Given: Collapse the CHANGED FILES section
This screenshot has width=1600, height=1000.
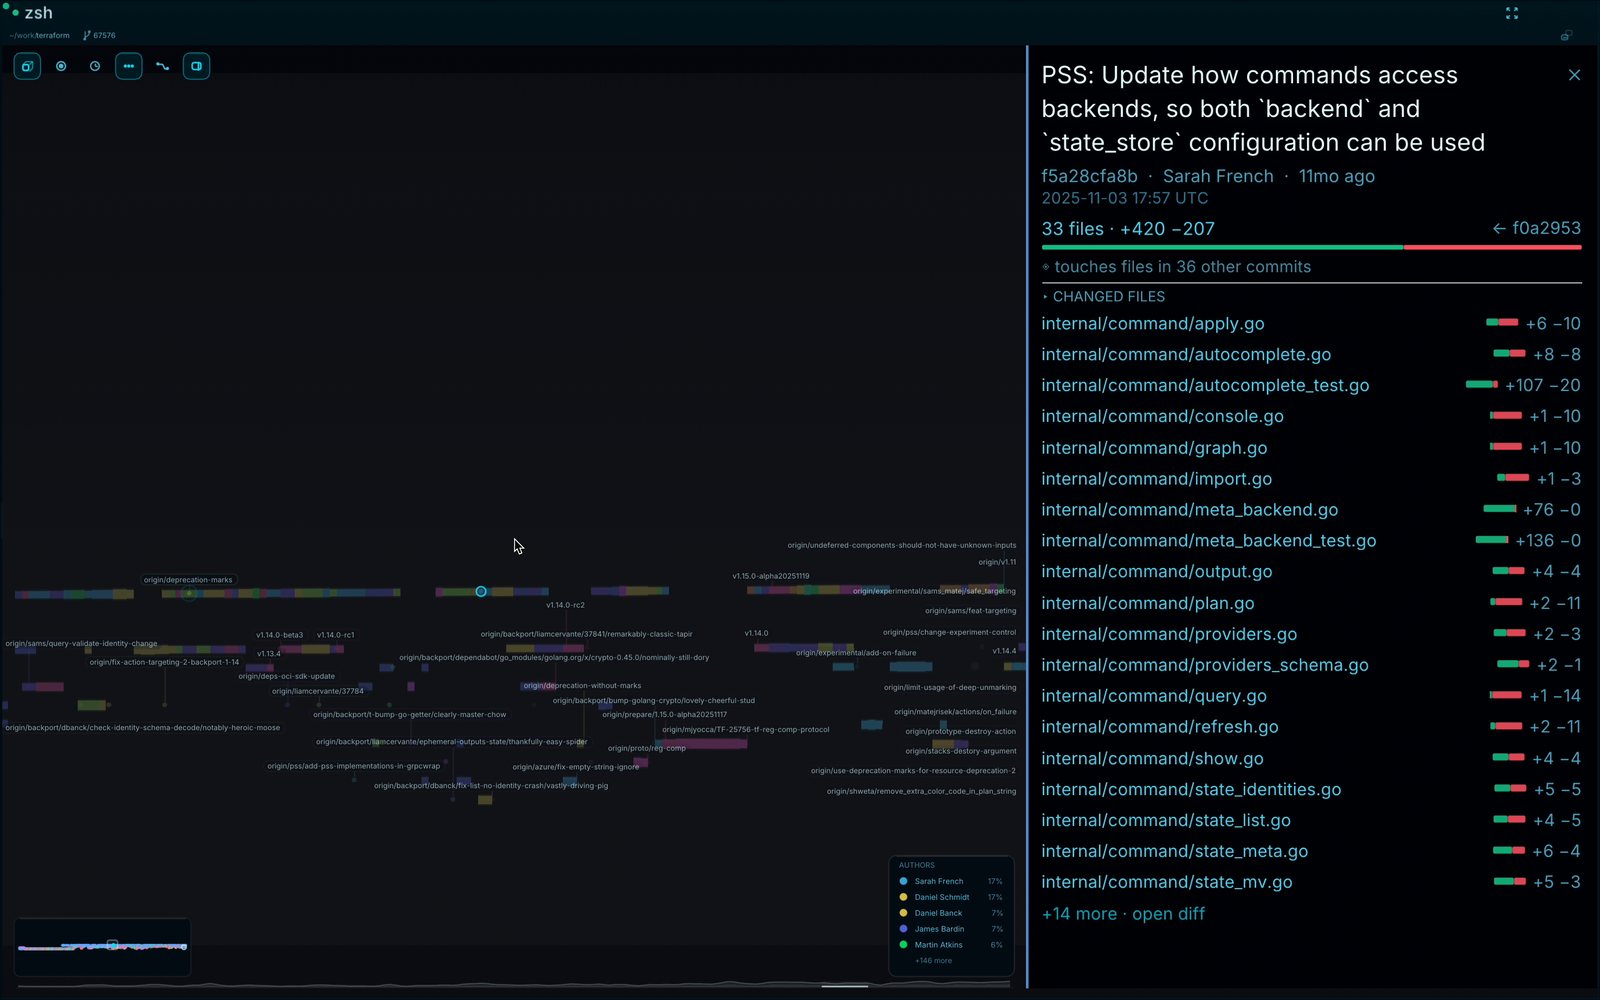Looking at the screenshot, I should pyautogui.click(x=1104, y=296).
